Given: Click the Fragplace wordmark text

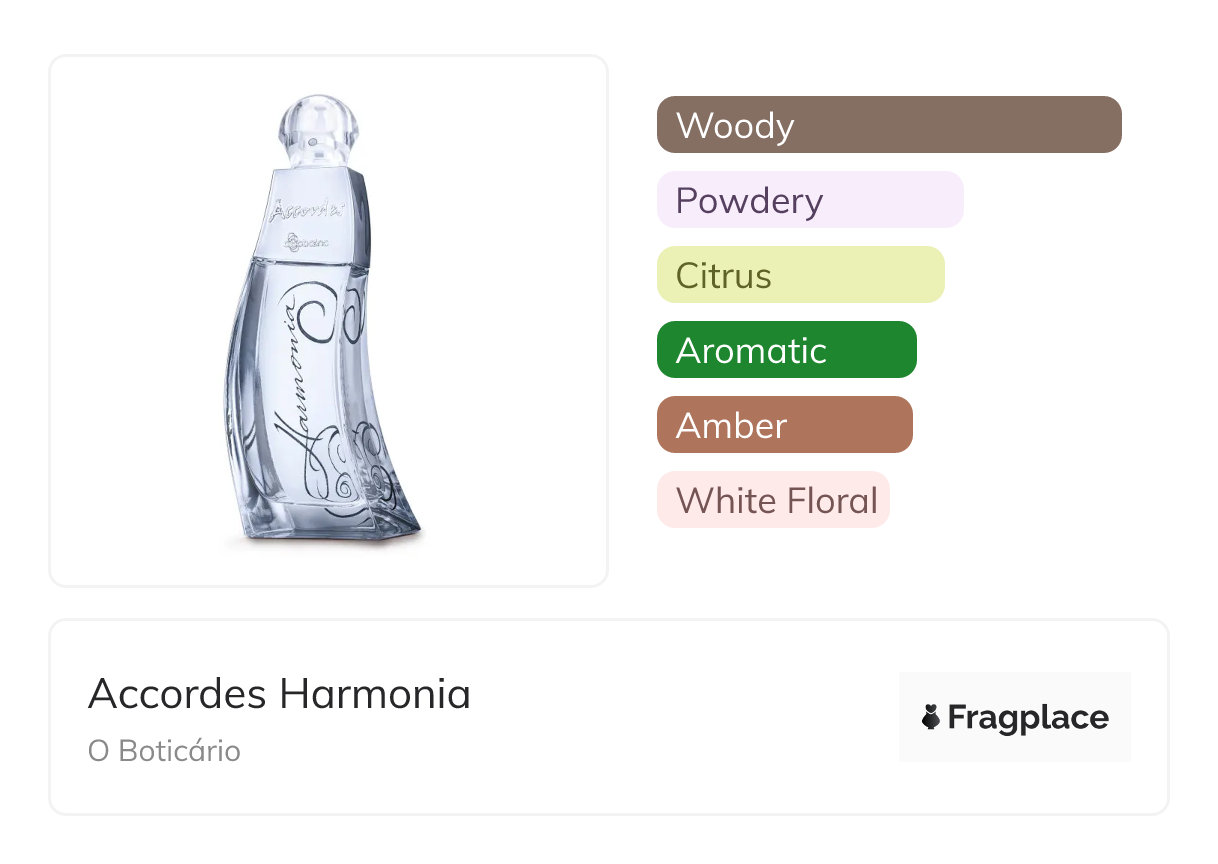Looking at the screenshot, I should tap(1028, 717).
